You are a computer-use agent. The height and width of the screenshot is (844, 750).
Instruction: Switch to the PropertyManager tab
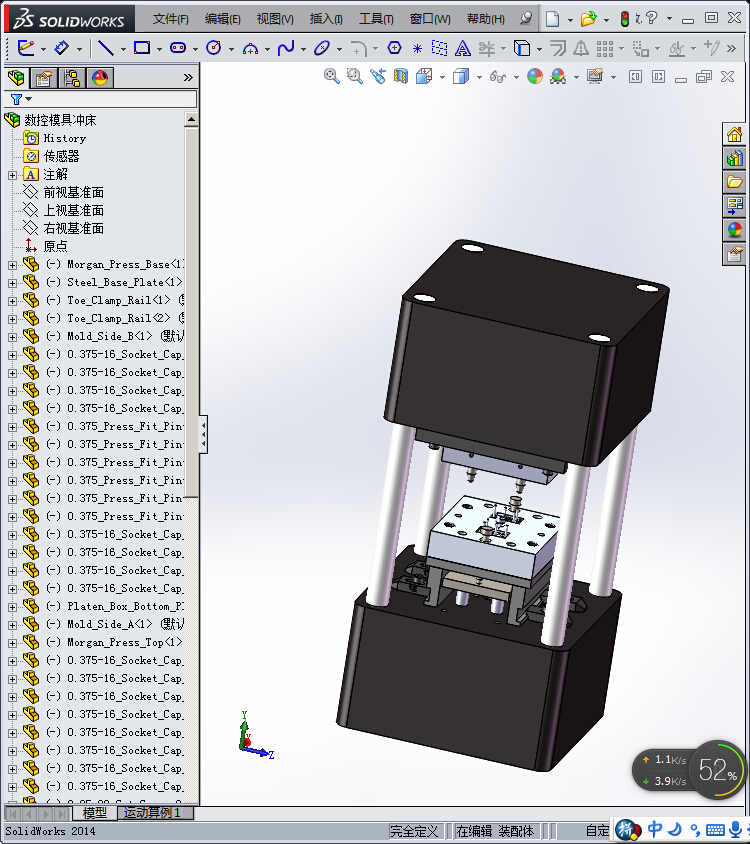click(44, 78)
